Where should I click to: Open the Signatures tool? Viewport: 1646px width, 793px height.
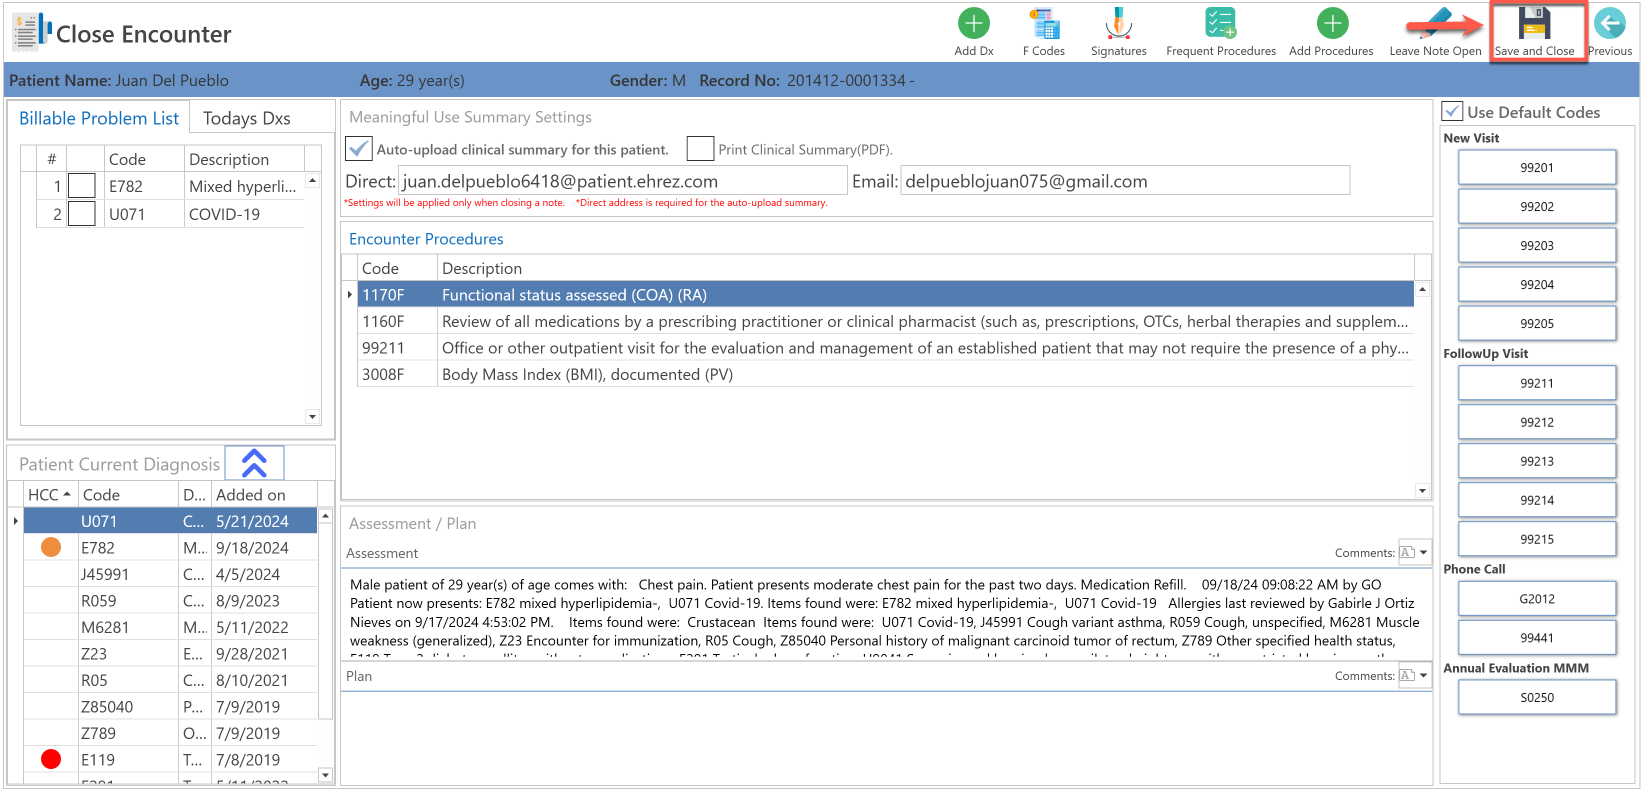point(1118,32)
